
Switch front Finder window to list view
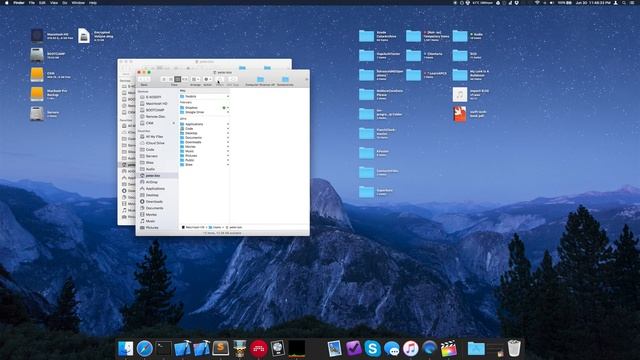point(171,79)
